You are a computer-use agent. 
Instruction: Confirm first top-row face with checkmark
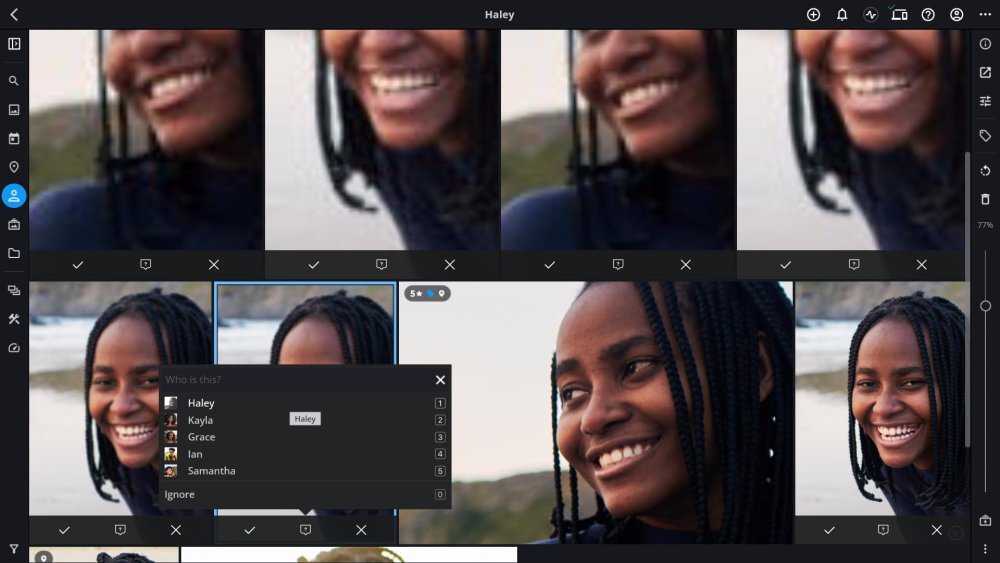pyautogui.click(x=78, y=265)
